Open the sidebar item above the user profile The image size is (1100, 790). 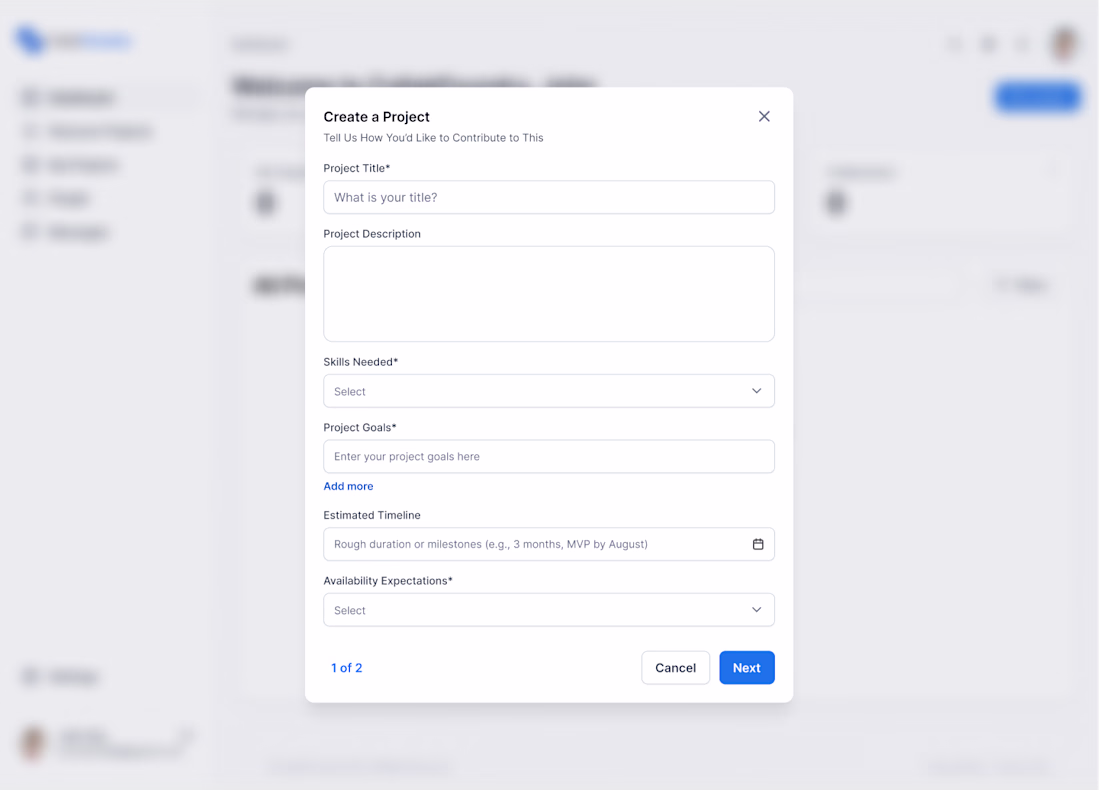click(62, 677)
